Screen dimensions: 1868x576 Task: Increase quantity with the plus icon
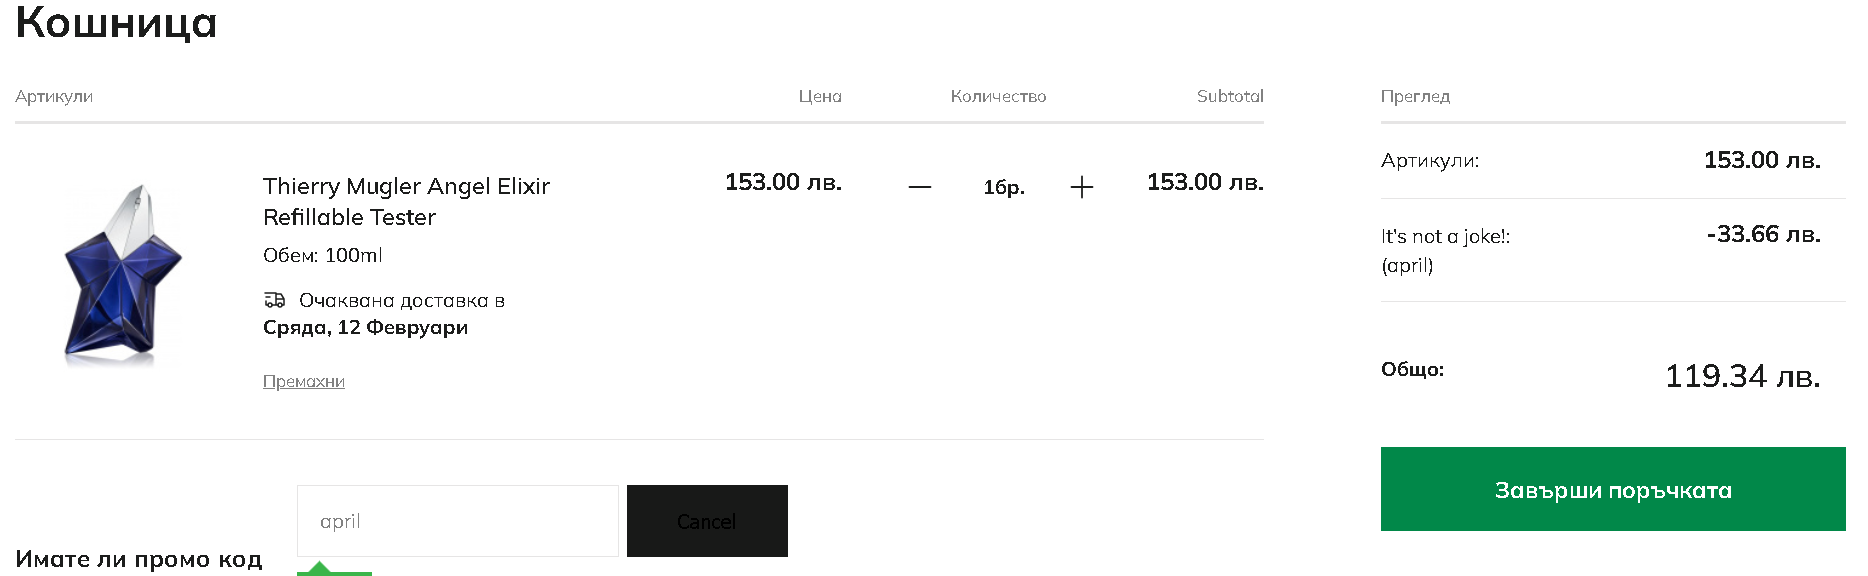[1081, 187]
